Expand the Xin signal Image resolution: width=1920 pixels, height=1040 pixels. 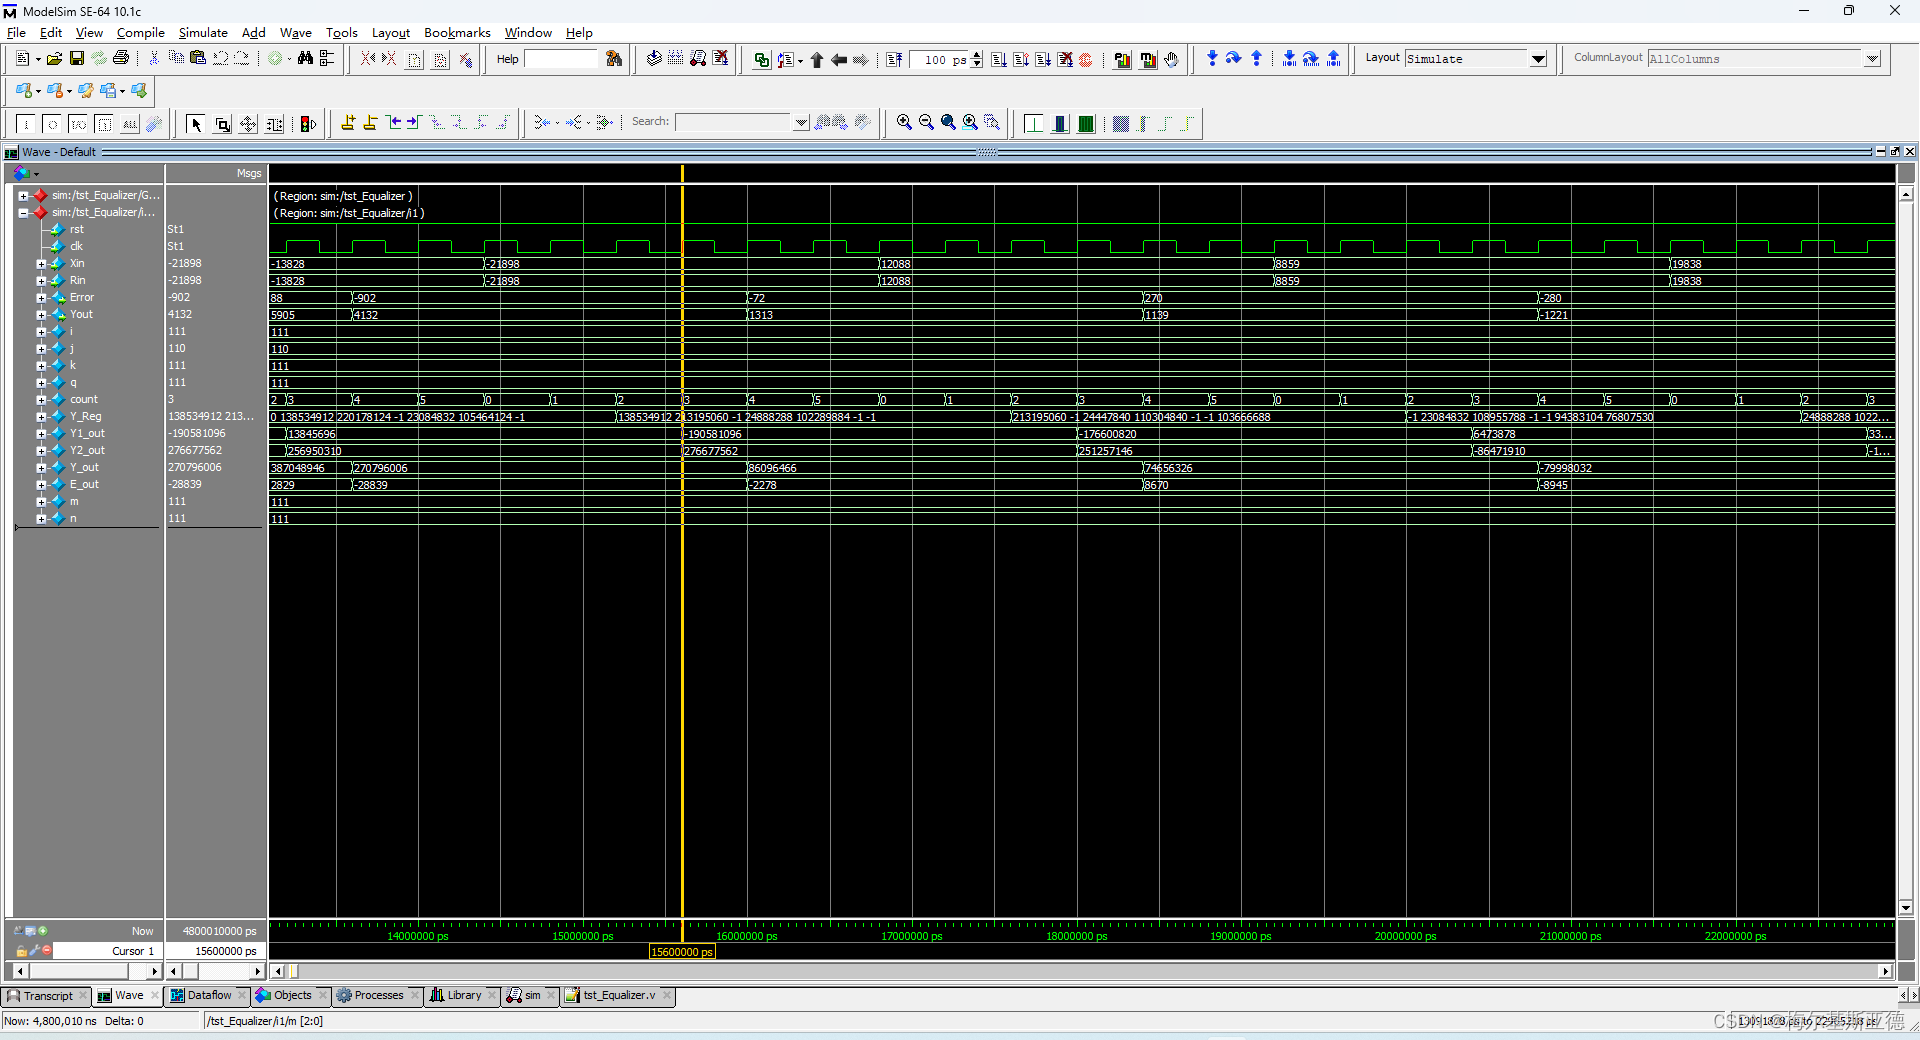41,264
